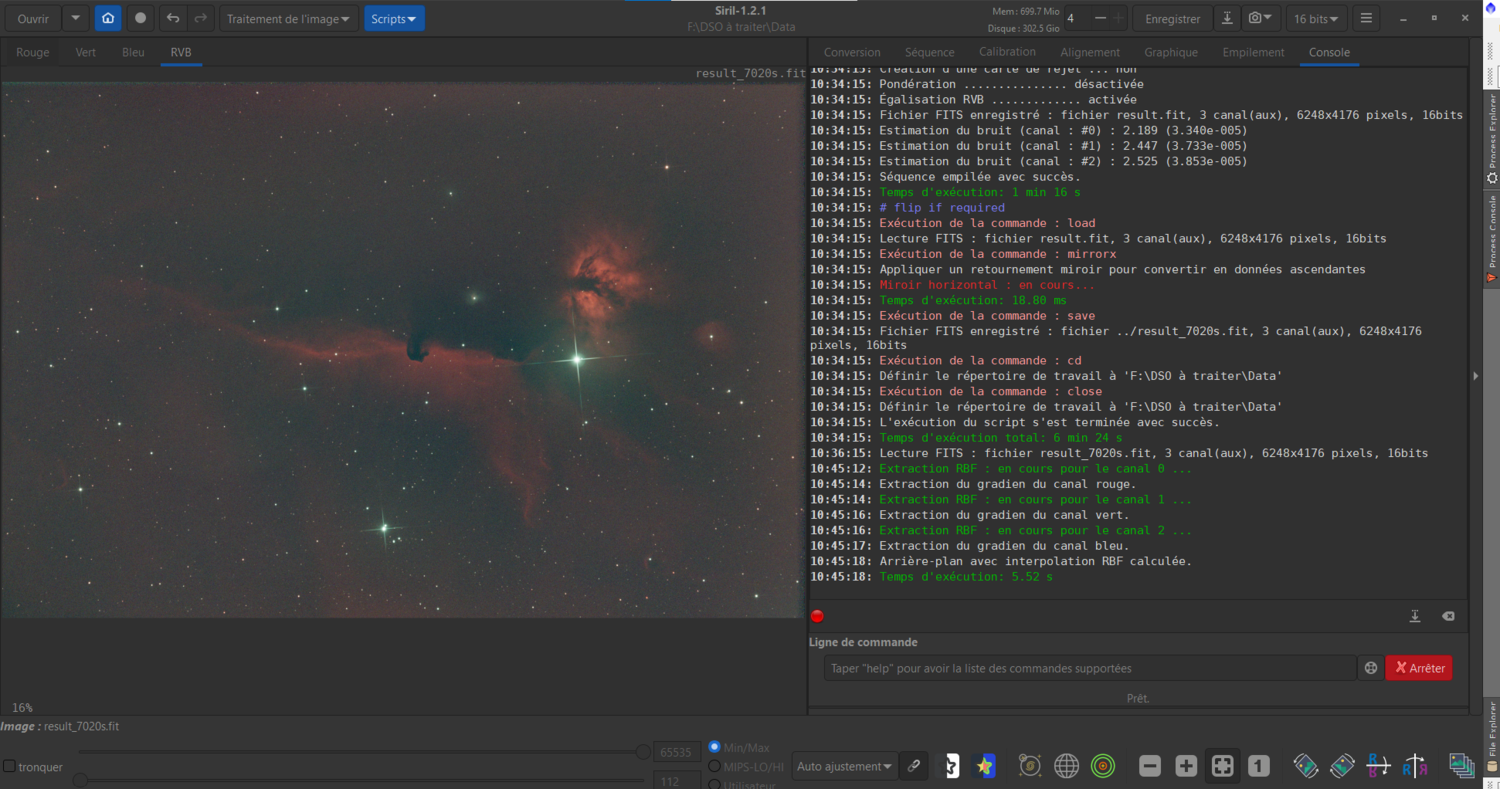
Task: Click the chain link channels icon
Action: coord(913,766)
